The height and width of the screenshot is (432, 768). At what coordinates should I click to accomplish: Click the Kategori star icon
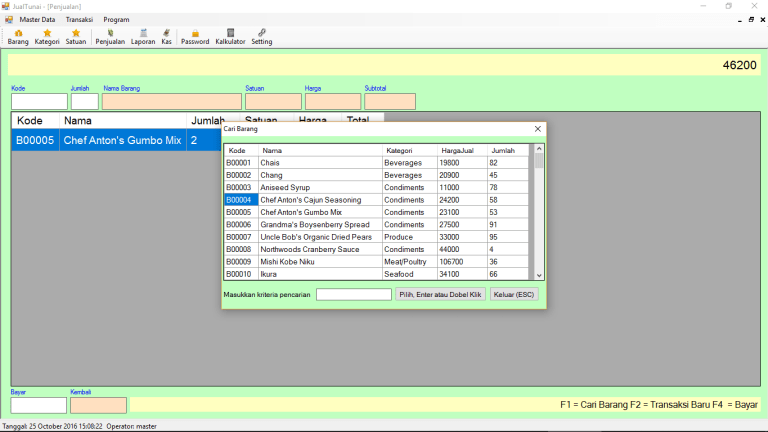pyautogui.click(x=47, y=37)
